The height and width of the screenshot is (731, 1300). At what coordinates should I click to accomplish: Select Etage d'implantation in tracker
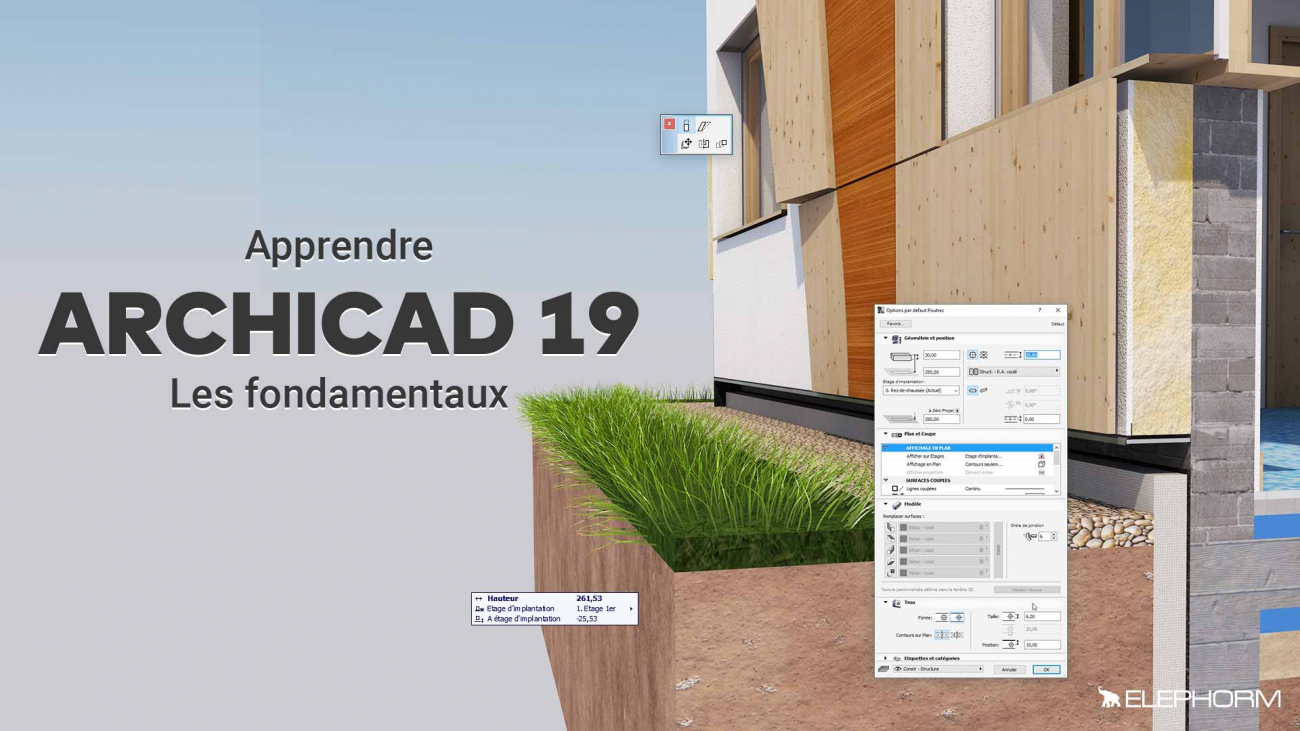(520, 608)
